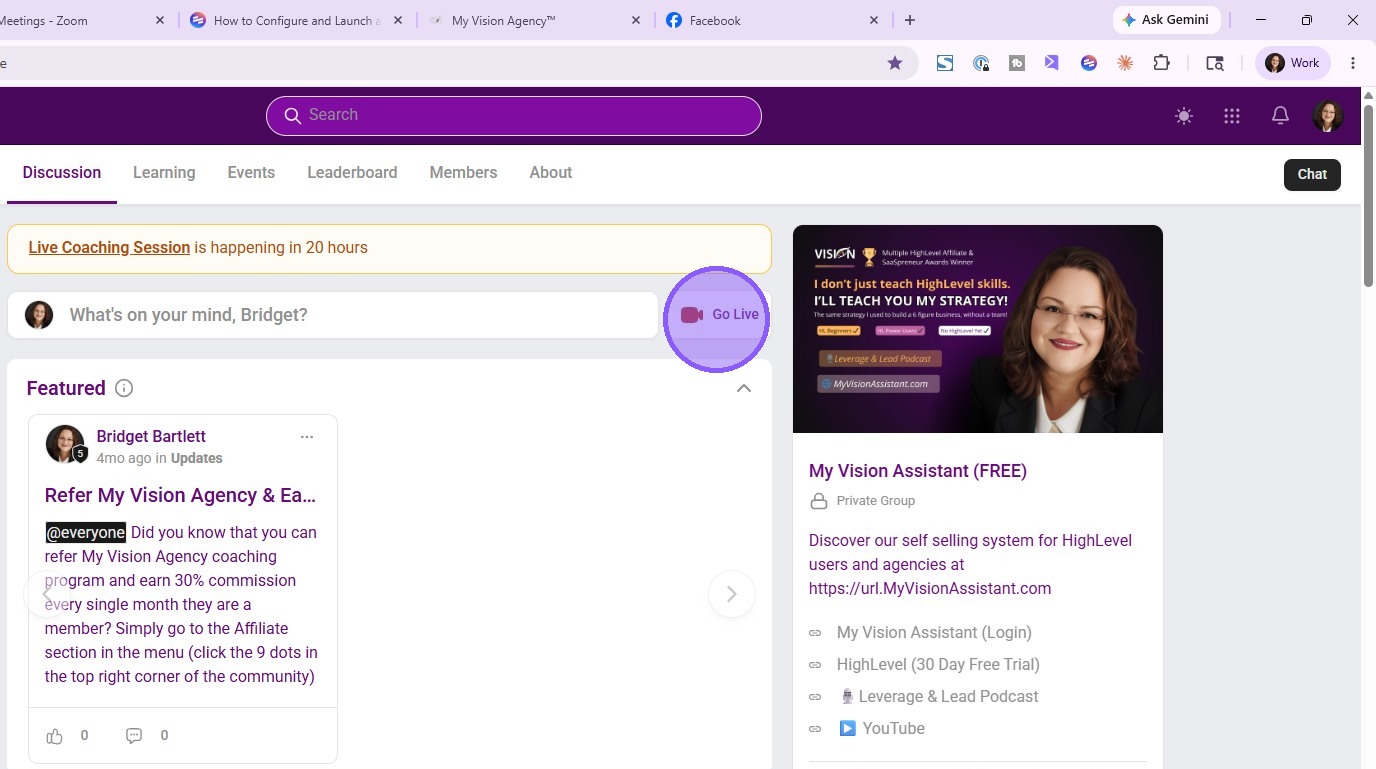This screenshot has height=769, width=1376.
Task: Click the What's on your mind post box
Action: [333, 315]
